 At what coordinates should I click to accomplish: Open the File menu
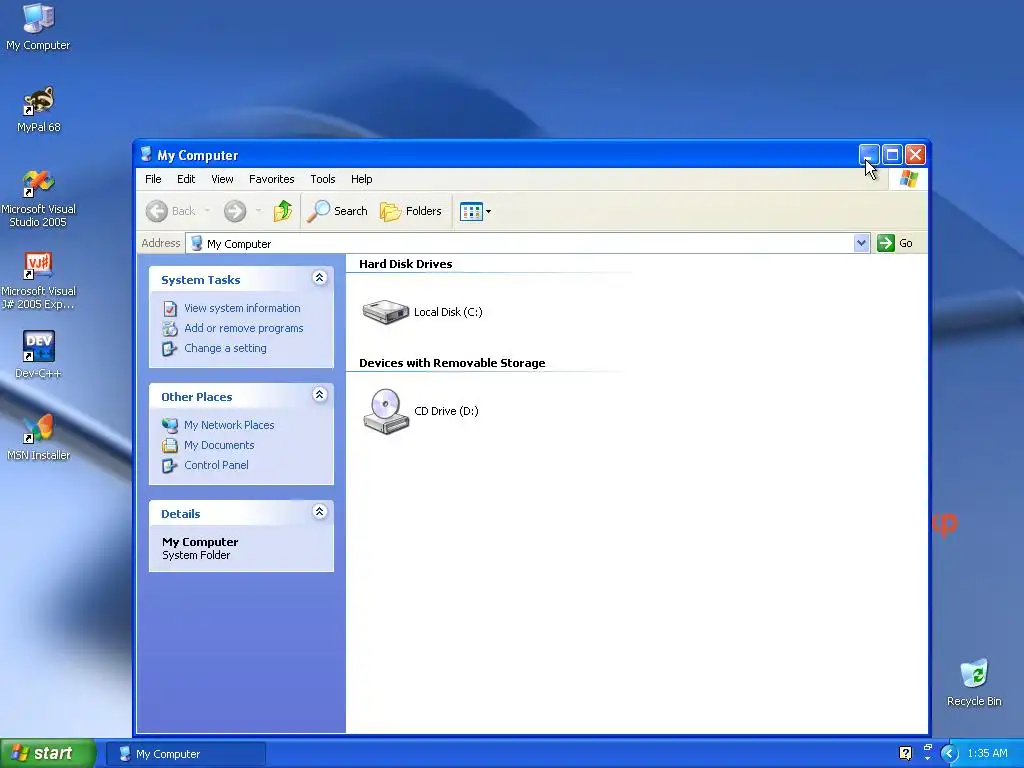pos(153,179)
